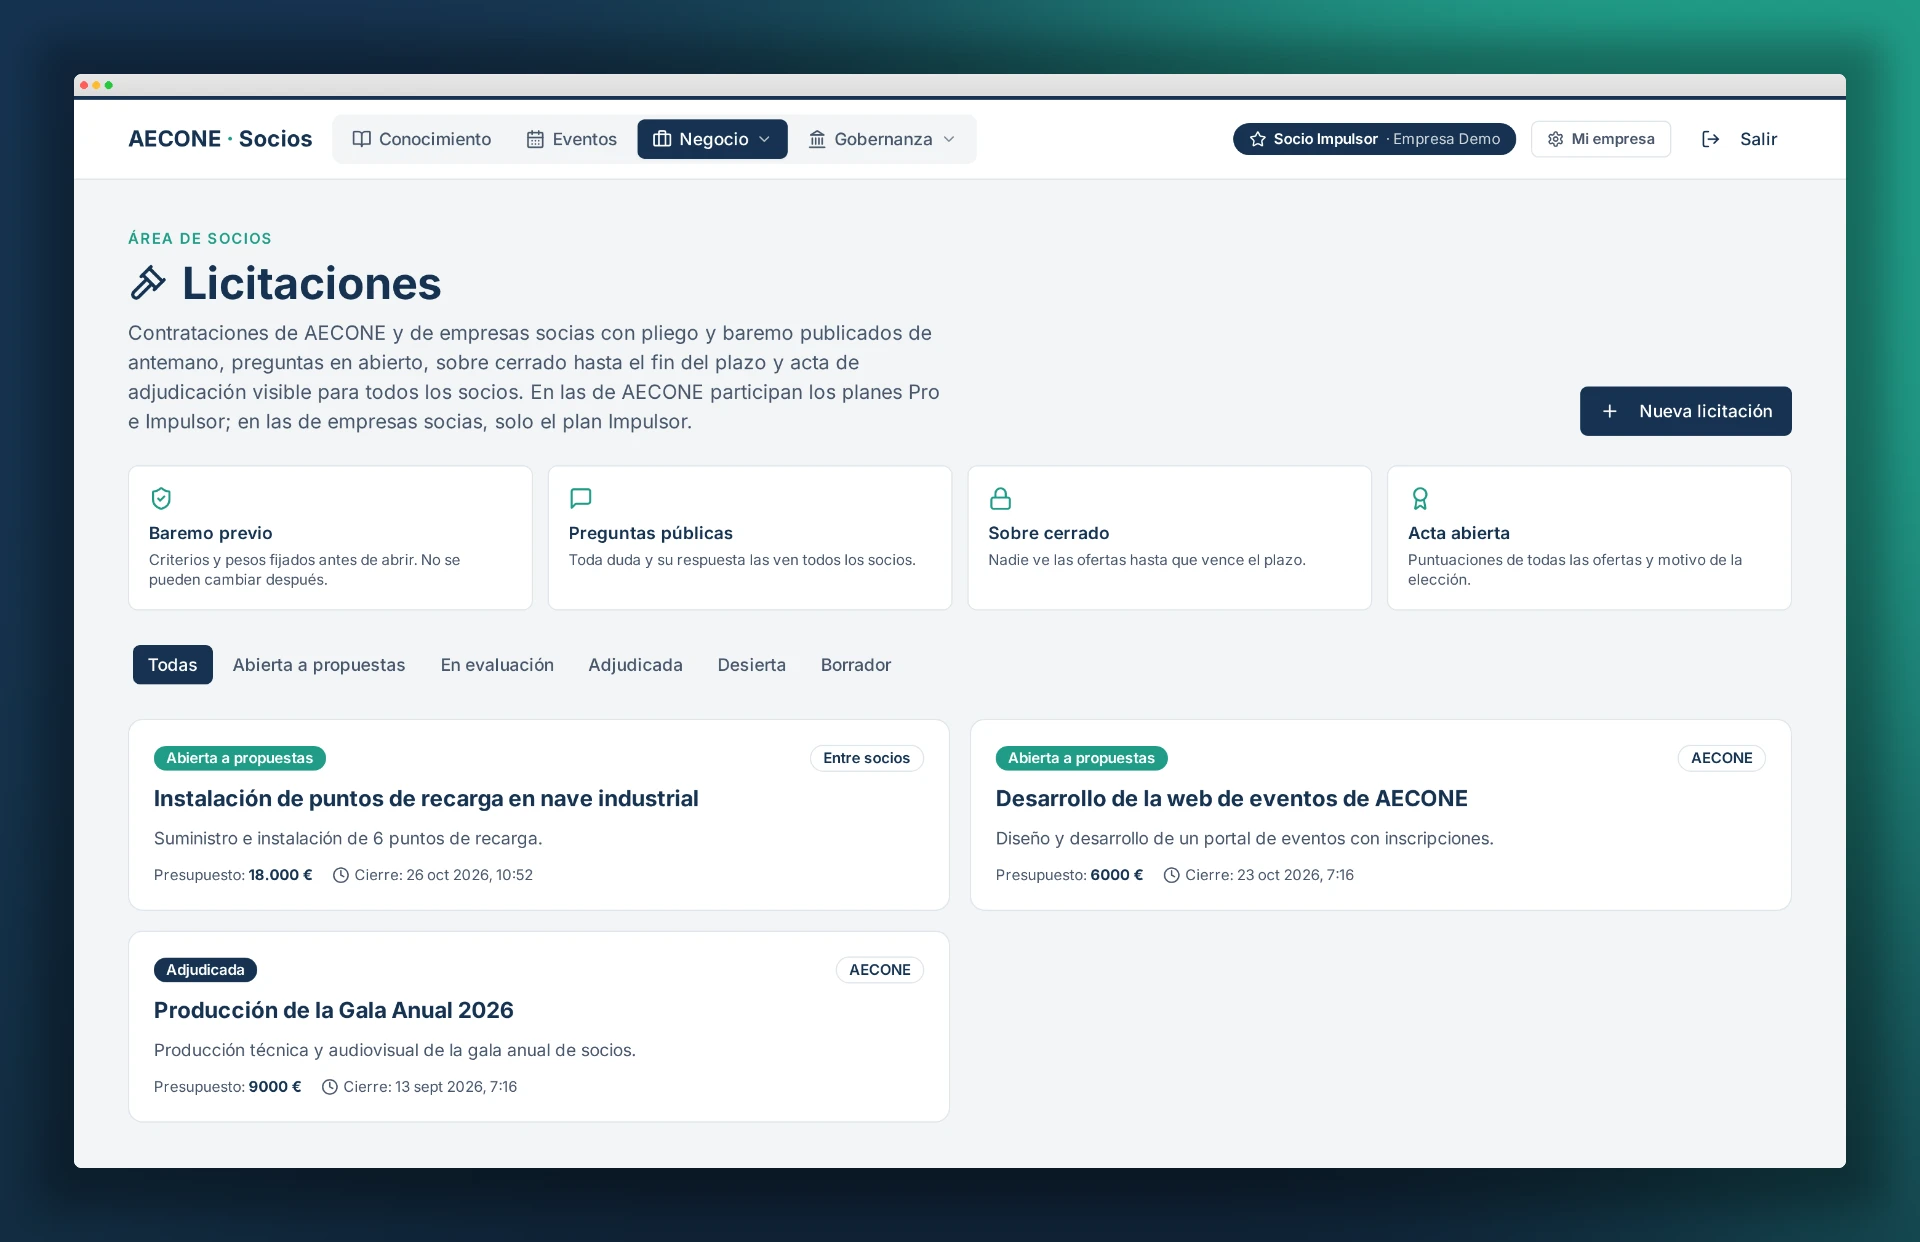1920x1242 pixels.
Task: Click the logout arrow icon beside Salir
Action: (1711, 139)
